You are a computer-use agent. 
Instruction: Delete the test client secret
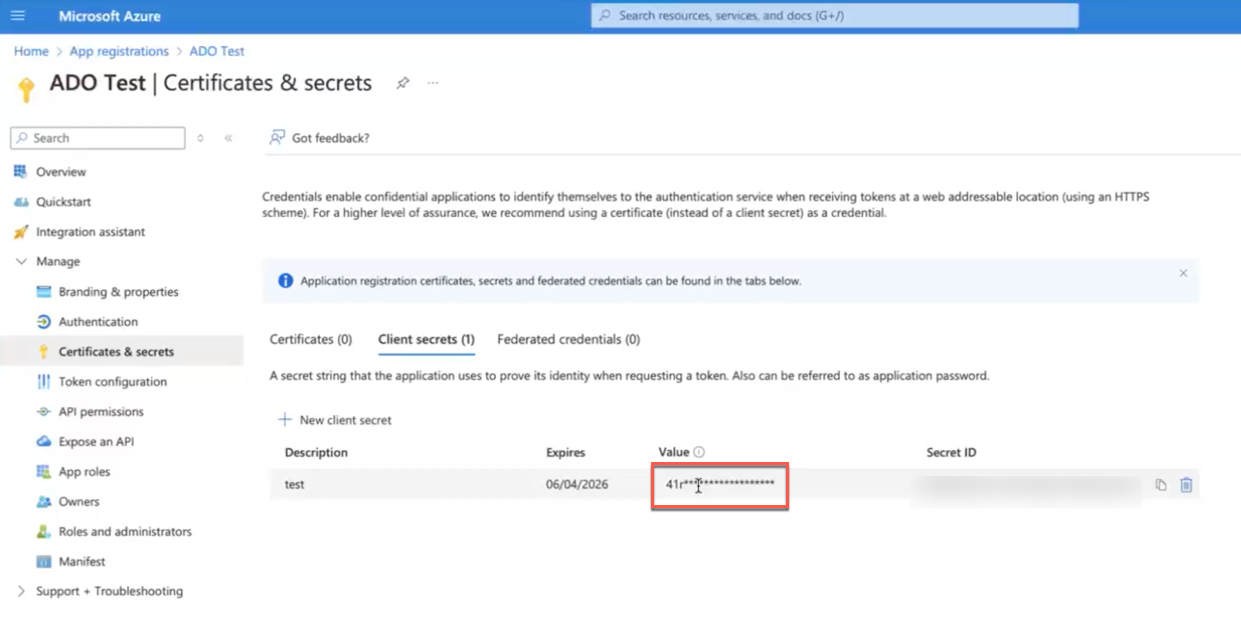(x=1186, y=485)
